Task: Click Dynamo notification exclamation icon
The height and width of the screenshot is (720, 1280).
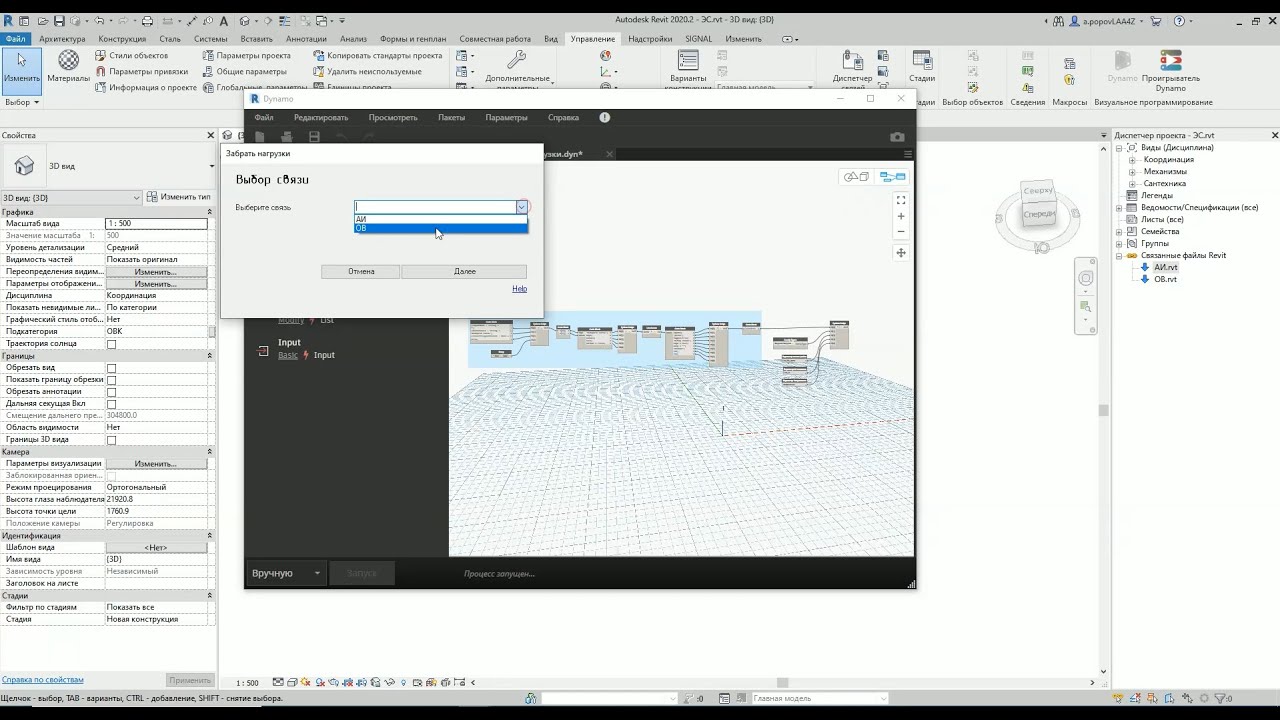Action: [x=604, y=117]
